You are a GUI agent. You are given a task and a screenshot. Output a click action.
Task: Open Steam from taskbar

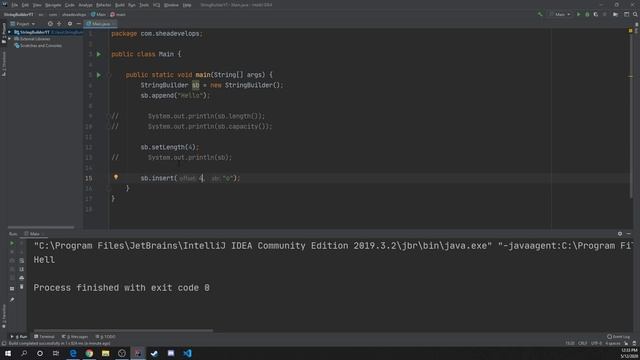coord(154,353)
